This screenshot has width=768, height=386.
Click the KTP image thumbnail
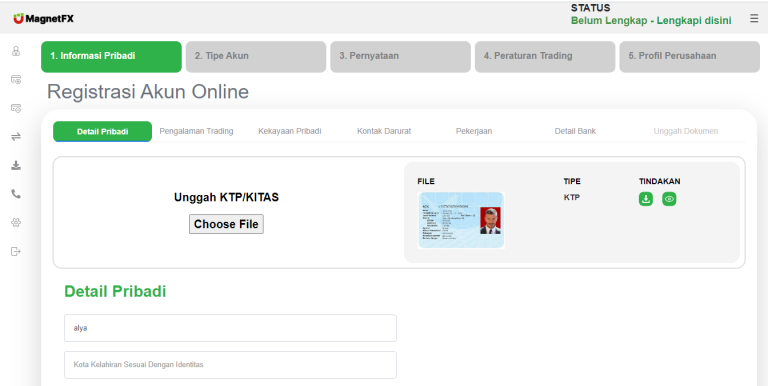pyautogui.click(x=461, y=220)
